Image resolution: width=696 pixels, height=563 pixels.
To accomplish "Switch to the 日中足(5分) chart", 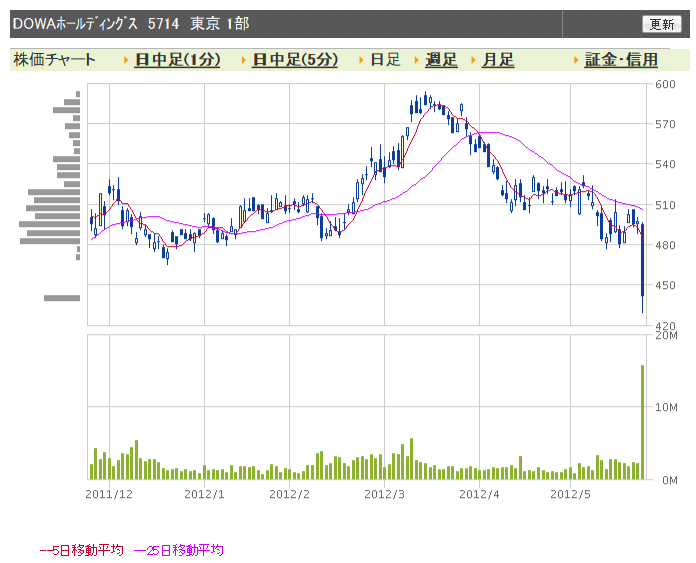I will (x=295, y=59).
